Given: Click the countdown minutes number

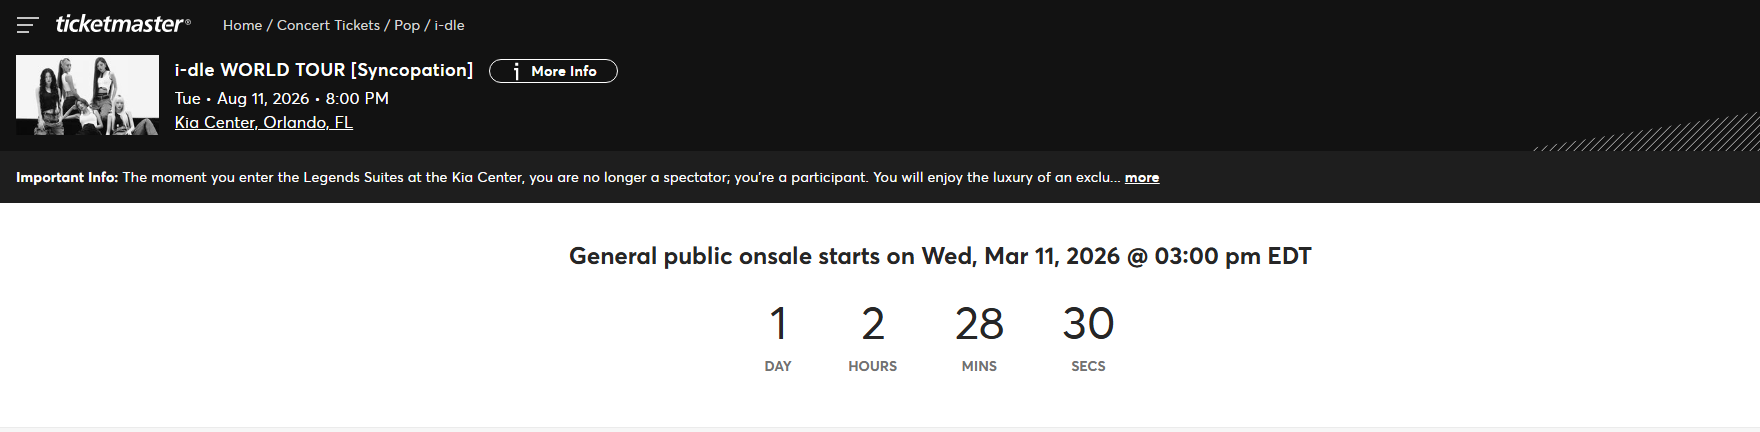Looking at the screenshot, I should [979, 324].
